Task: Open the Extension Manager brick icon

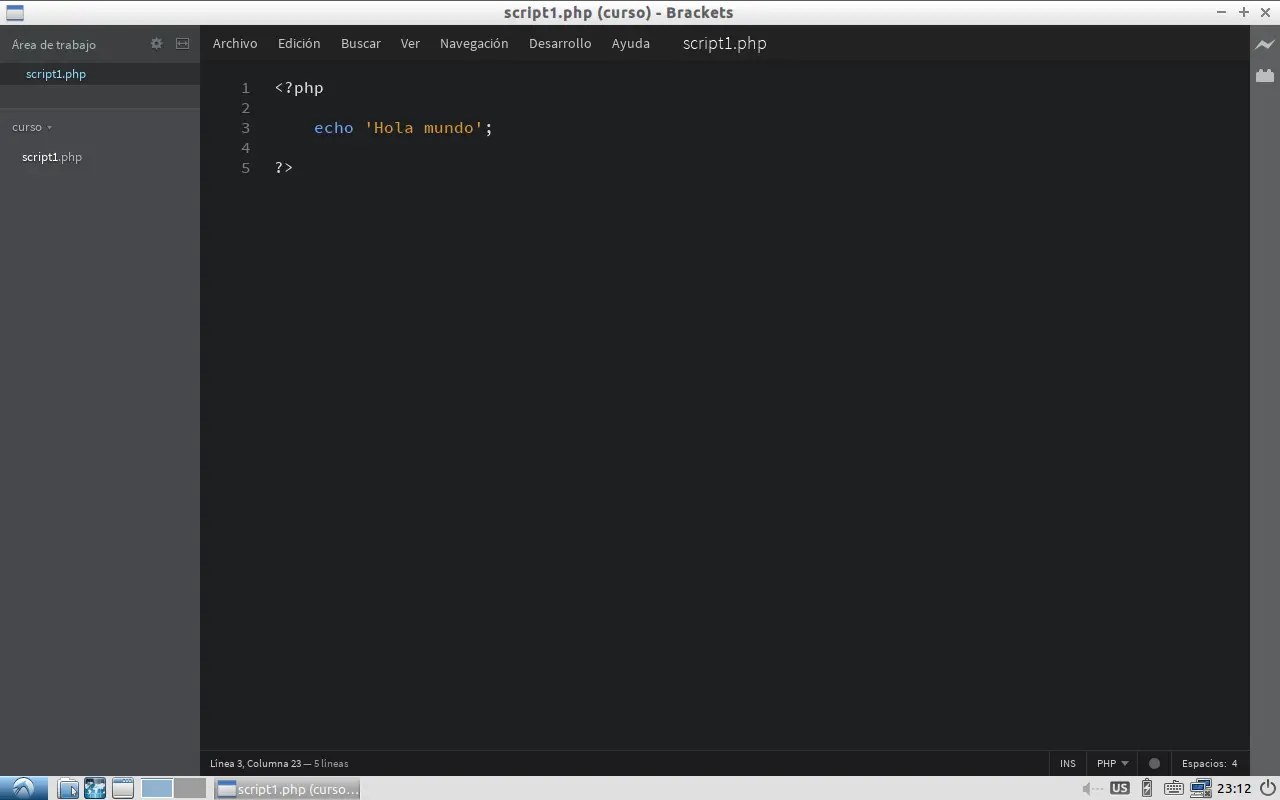Action: [x=1264, y=74]
